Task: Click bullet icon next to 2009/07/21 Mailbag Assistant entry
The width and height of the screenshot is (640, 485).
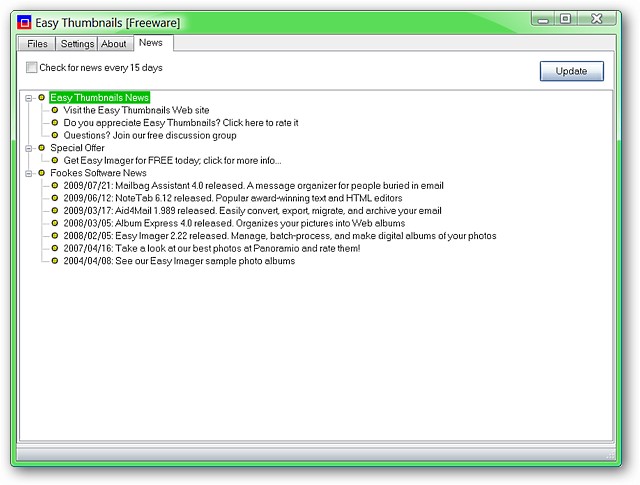Action: (55, 185)
